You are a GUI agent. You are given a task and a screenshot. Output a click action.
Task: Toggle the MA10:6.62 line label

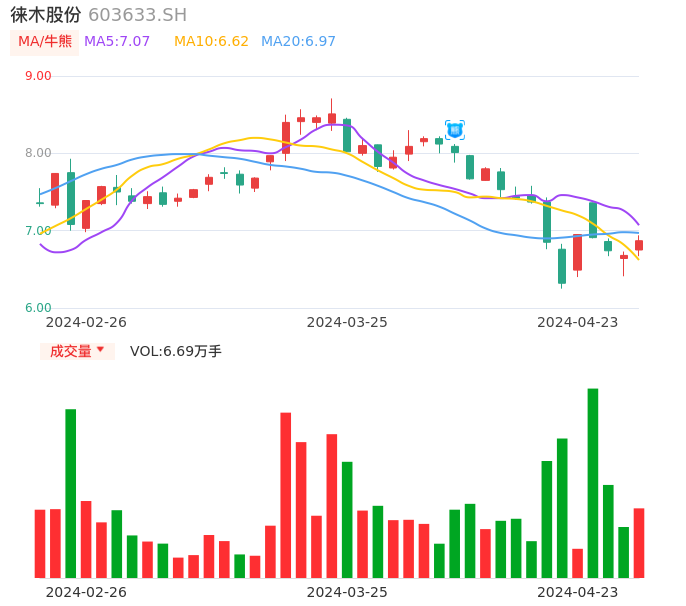pyautogui.click(x=211, y=42)
